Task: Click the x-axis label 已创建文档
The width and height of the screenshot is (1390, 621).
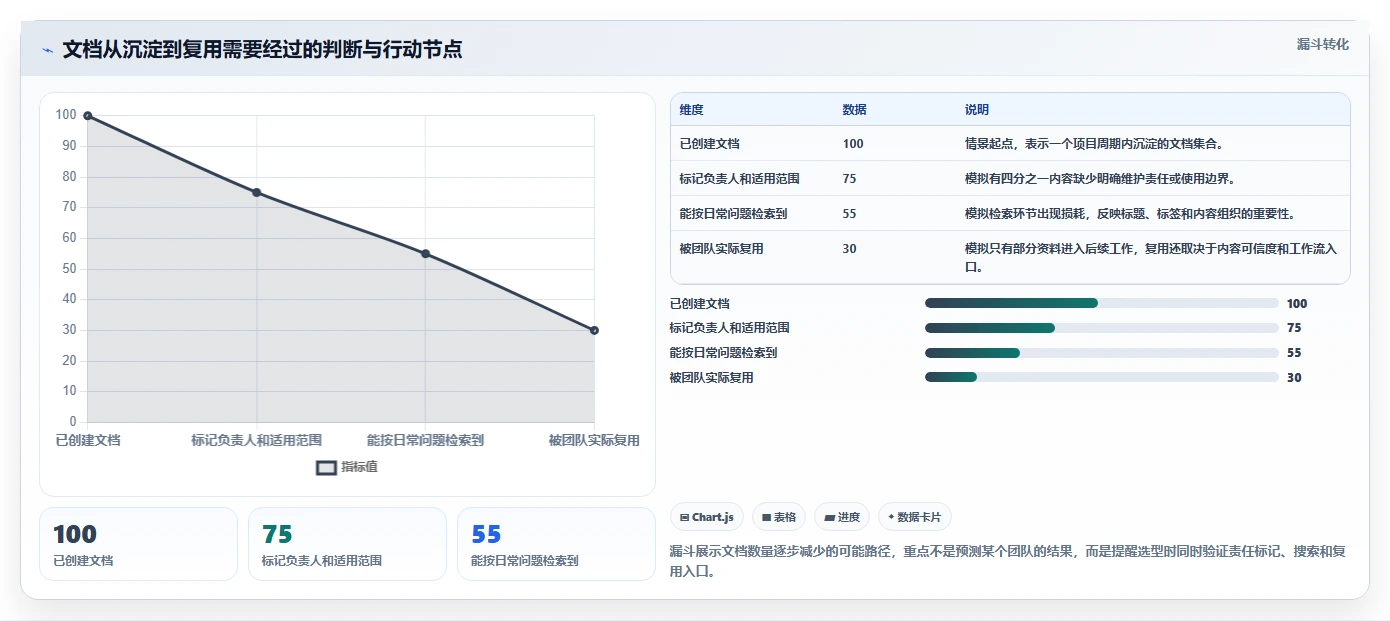Action: (x=88, y=440)
